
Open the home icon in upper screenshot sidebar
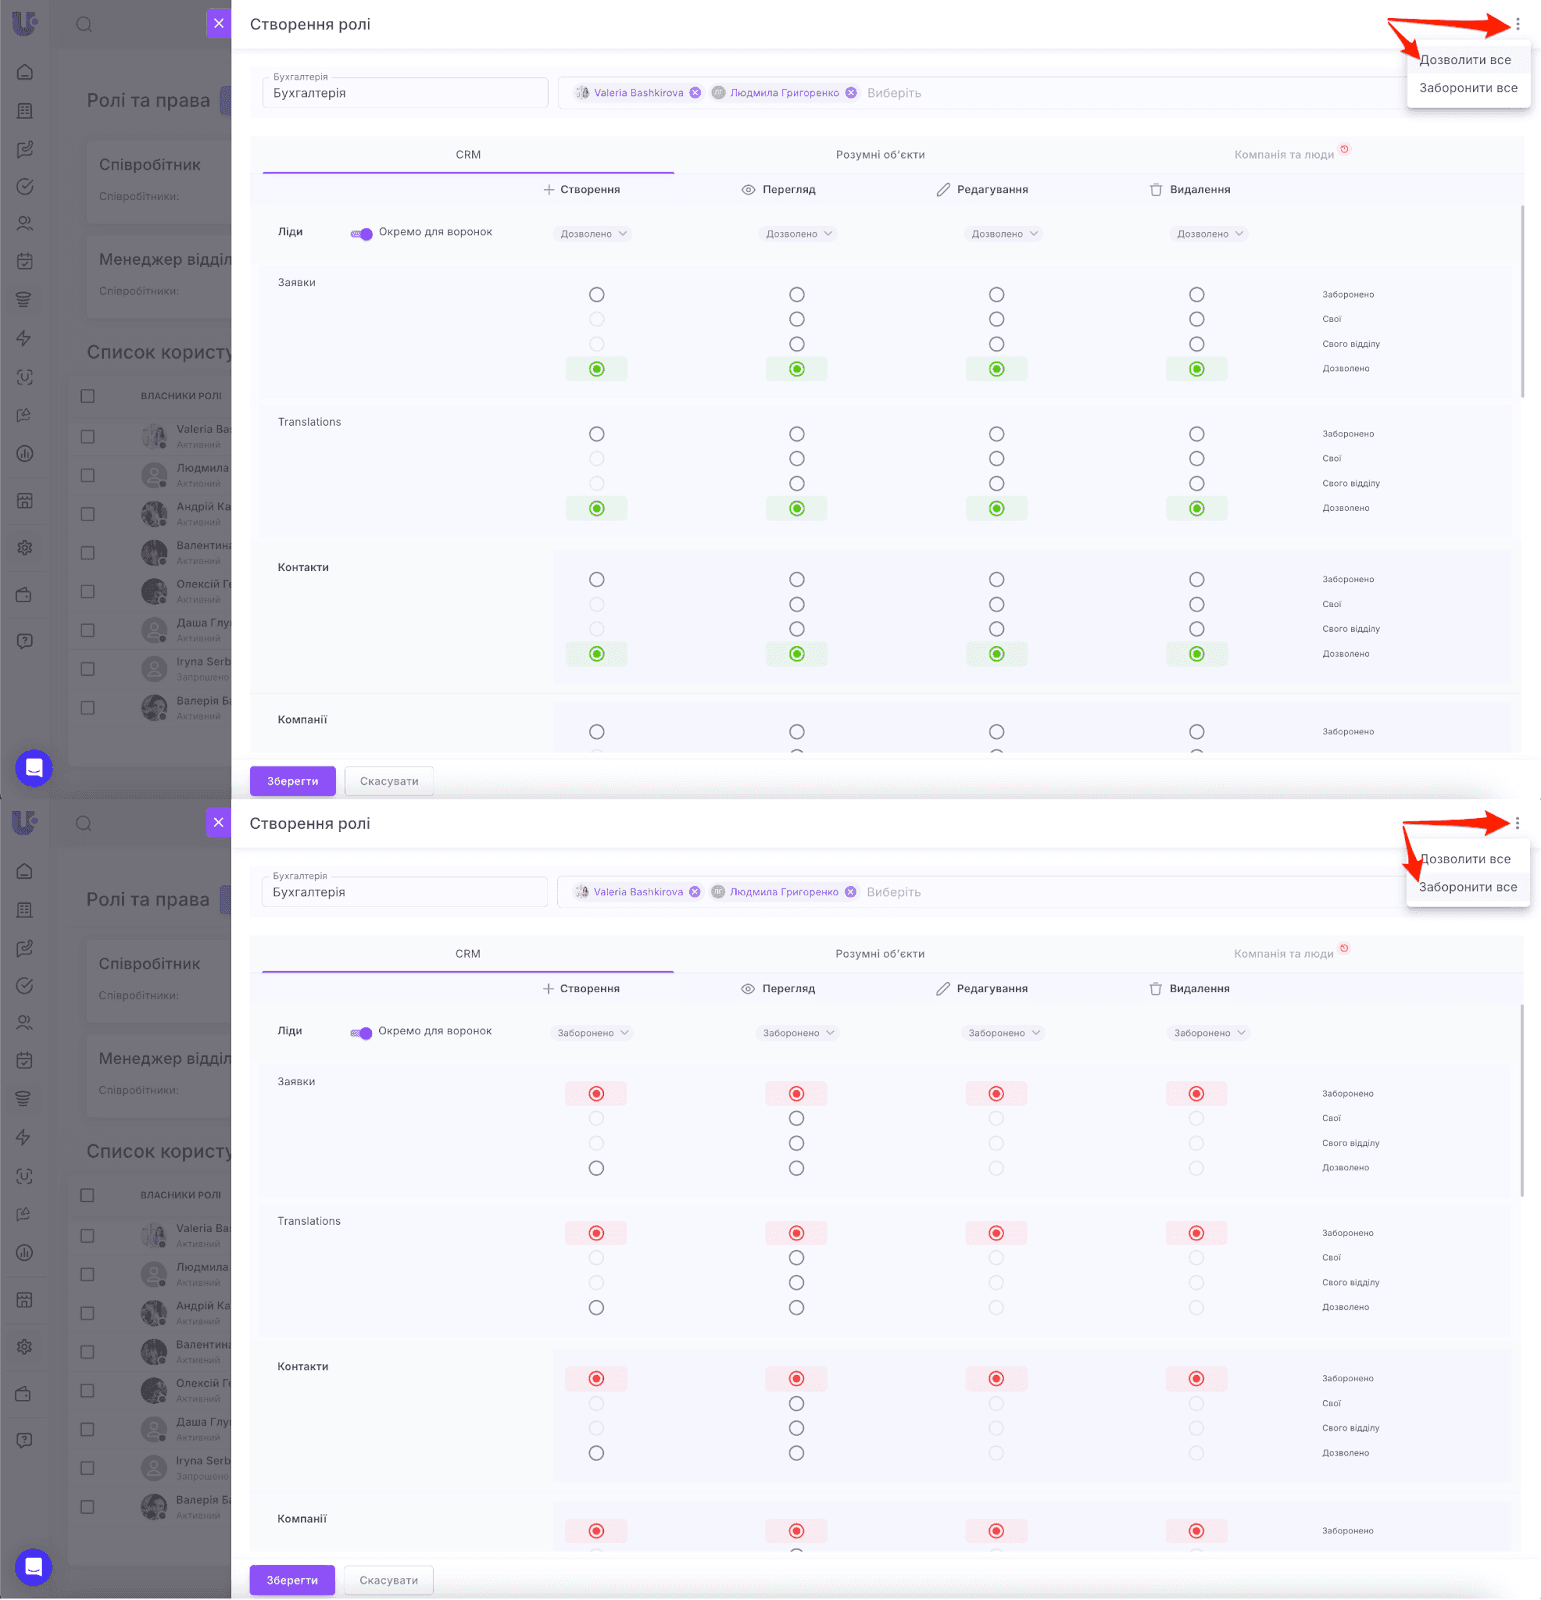click(x=25, y=72)
